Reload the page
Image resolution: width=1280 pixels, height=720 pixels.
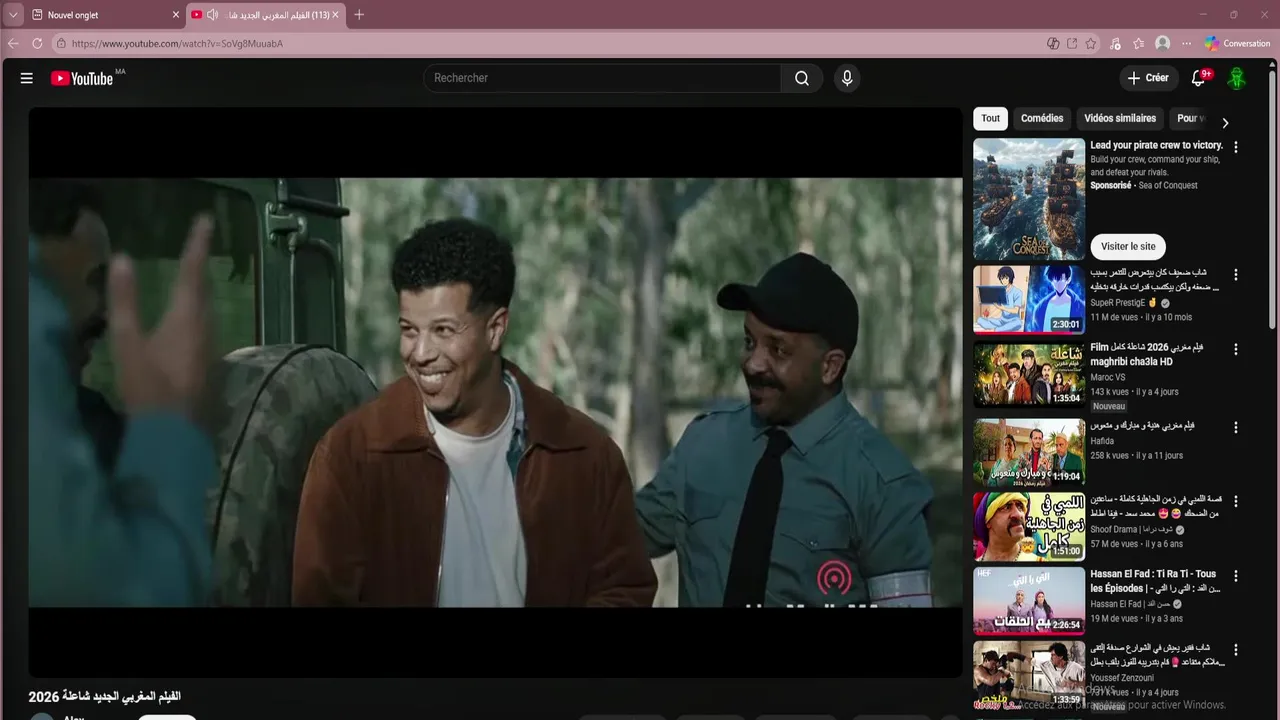(x=37, y=43)
